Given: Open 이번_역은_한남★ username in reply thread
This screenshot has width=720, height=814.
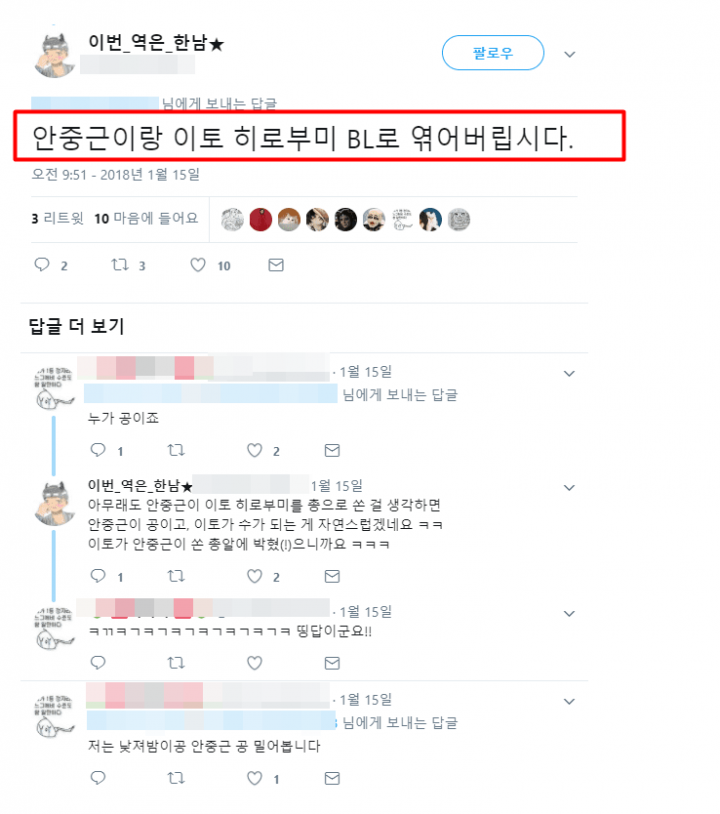Looking at the screenshot, I should tap(140, 486).
